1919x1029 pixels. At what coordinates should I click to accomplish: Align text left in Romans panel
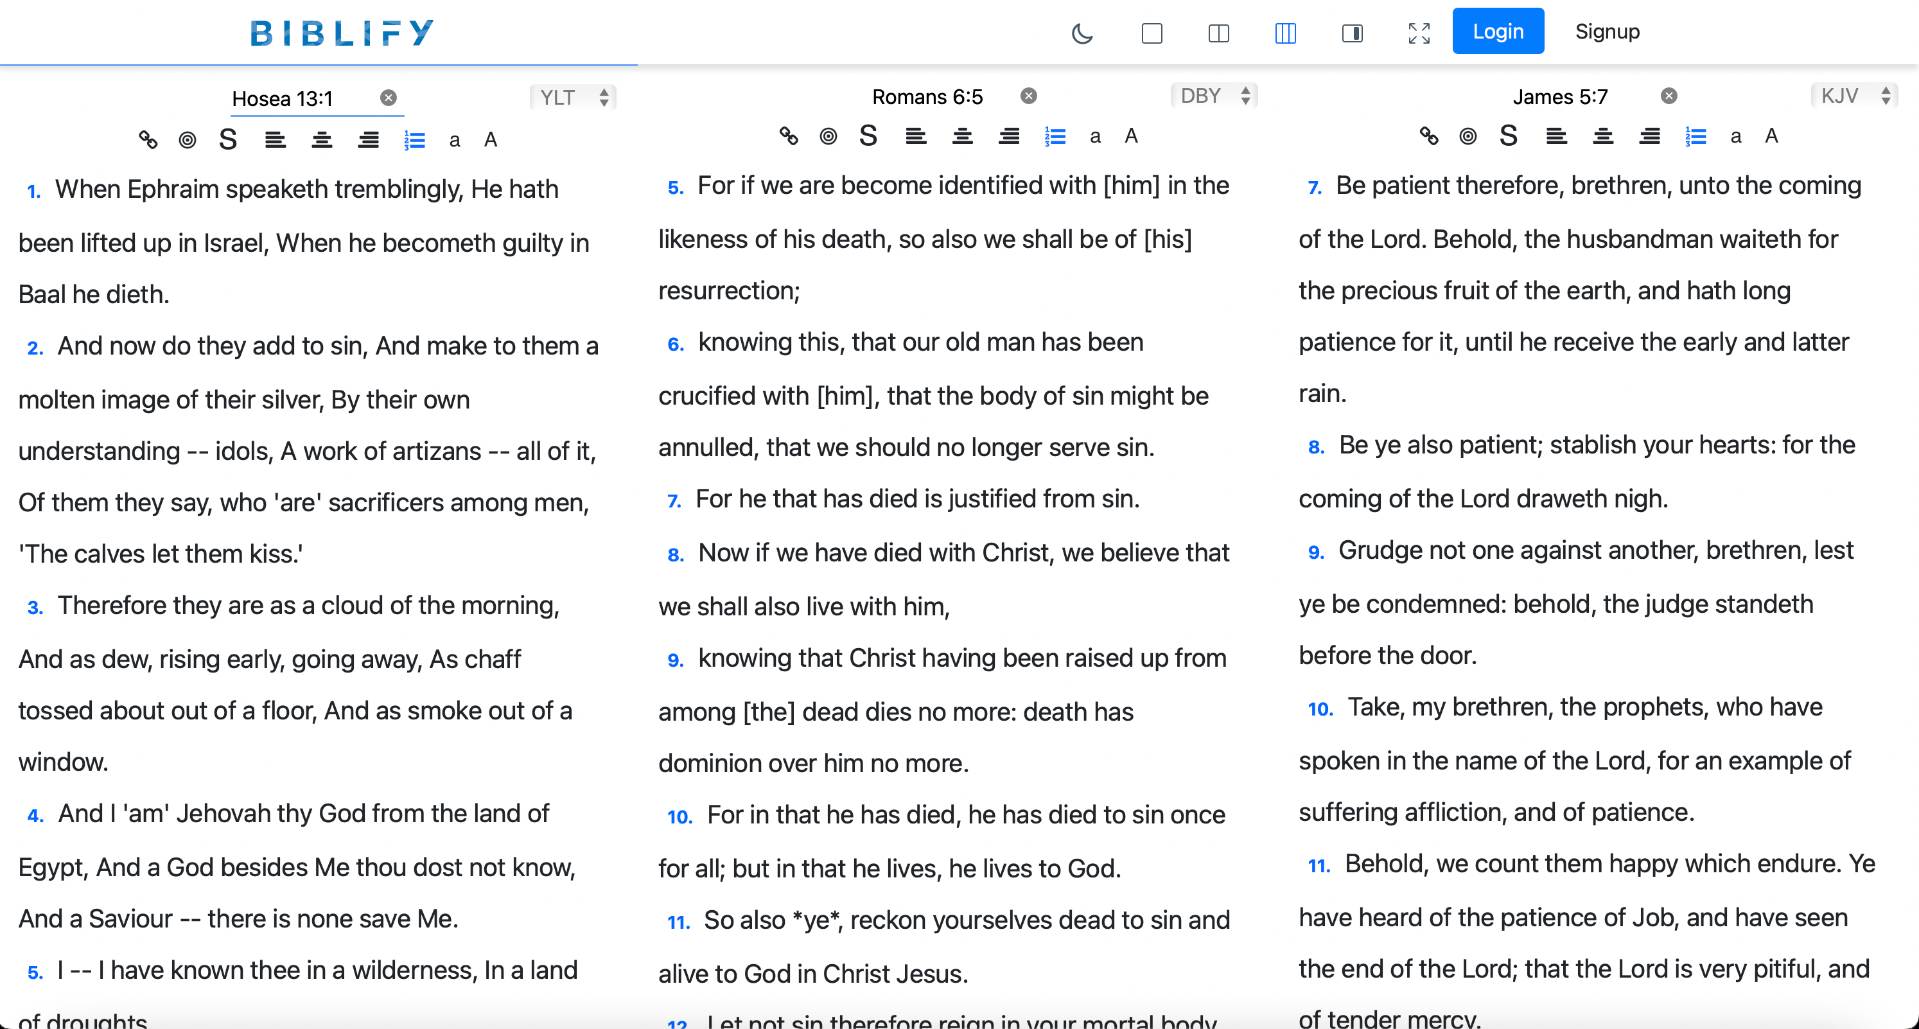pyautogui.click(x=916, y=136)
